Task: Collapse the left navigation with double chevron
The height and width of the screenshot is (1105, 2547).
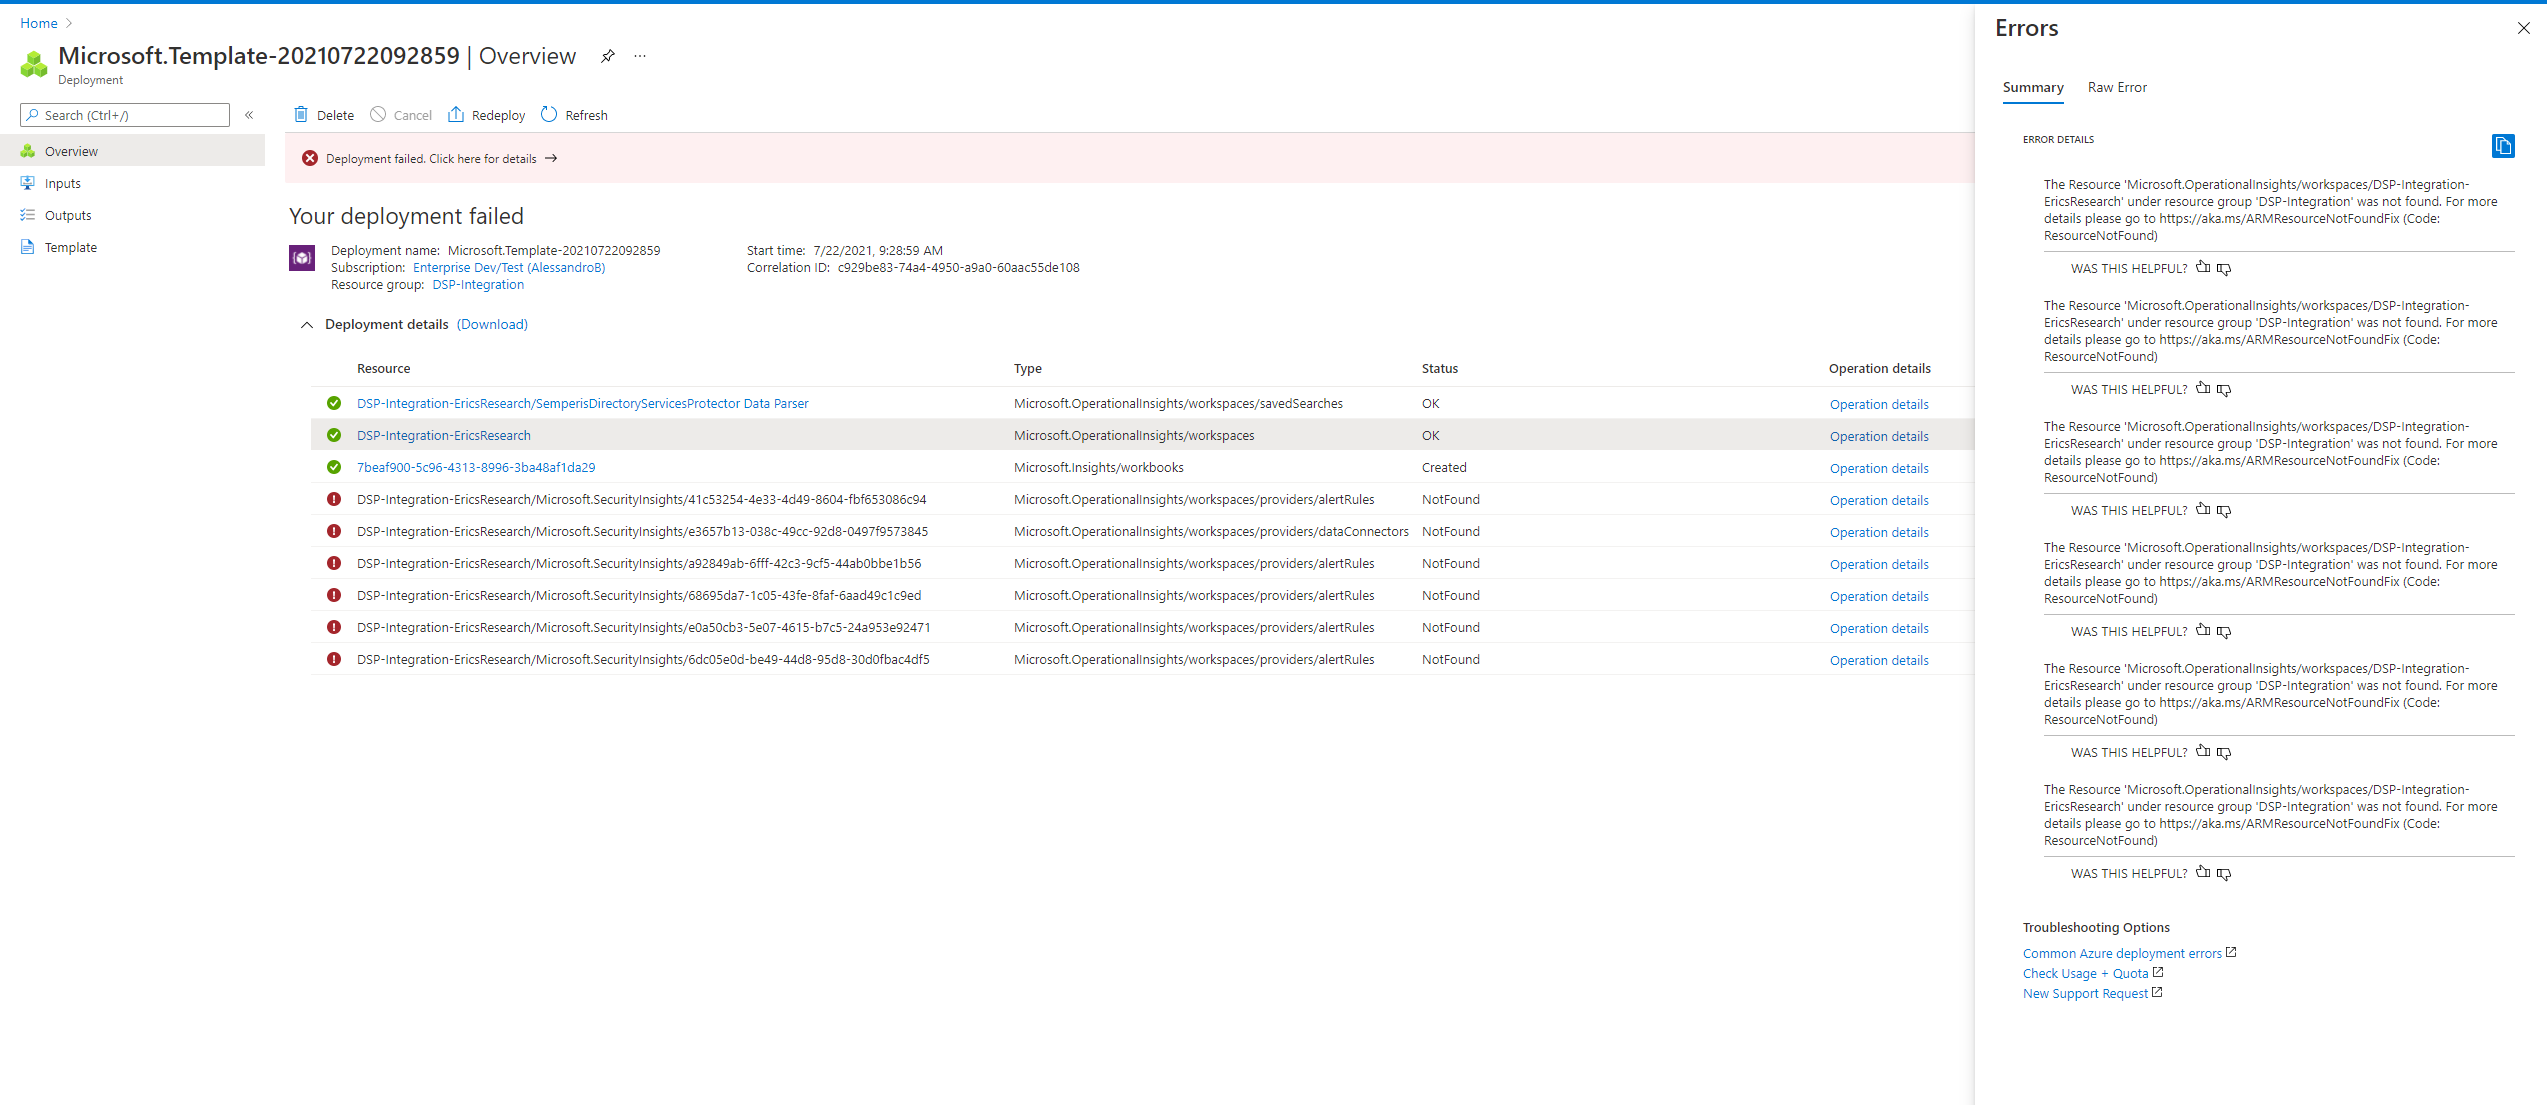Action: click(249, 115)
